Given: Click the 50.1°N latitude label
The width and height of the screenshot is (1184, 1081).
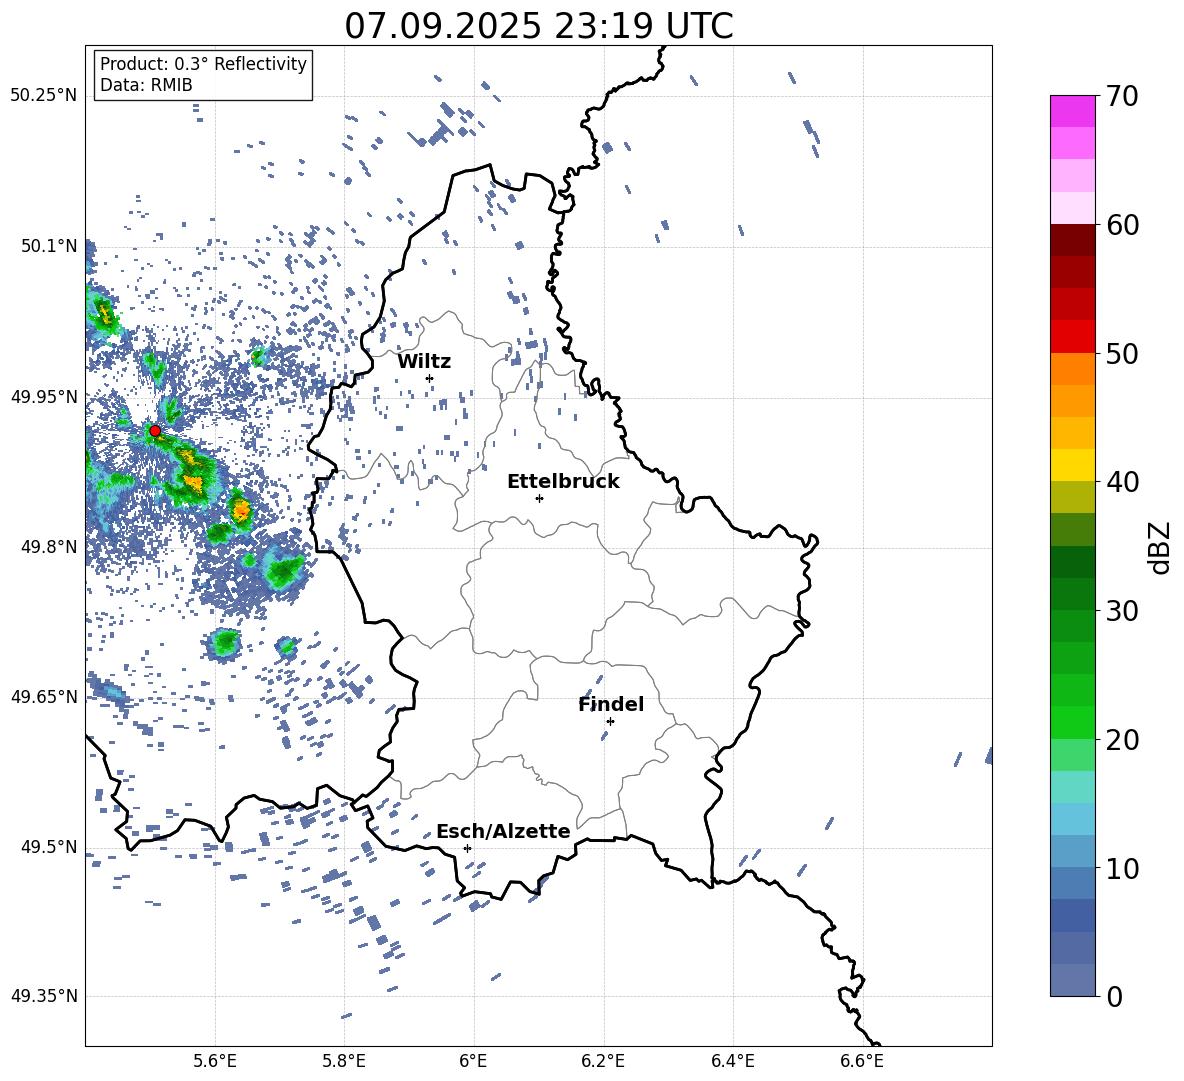Looking at the screenshot, I should [48, 246].
